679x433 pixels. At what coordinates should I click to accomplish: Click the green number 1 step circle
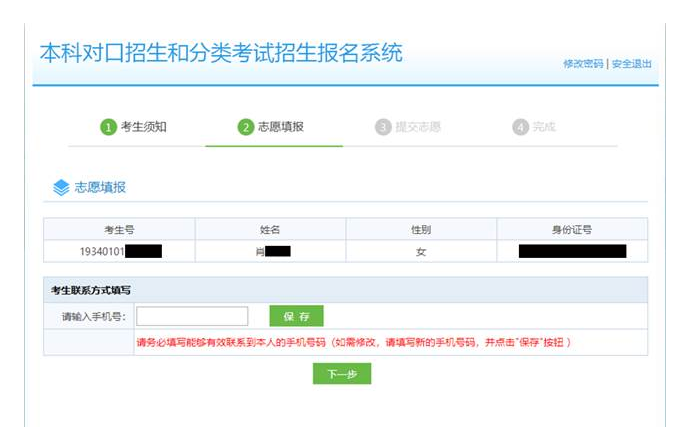coord(108,127)
